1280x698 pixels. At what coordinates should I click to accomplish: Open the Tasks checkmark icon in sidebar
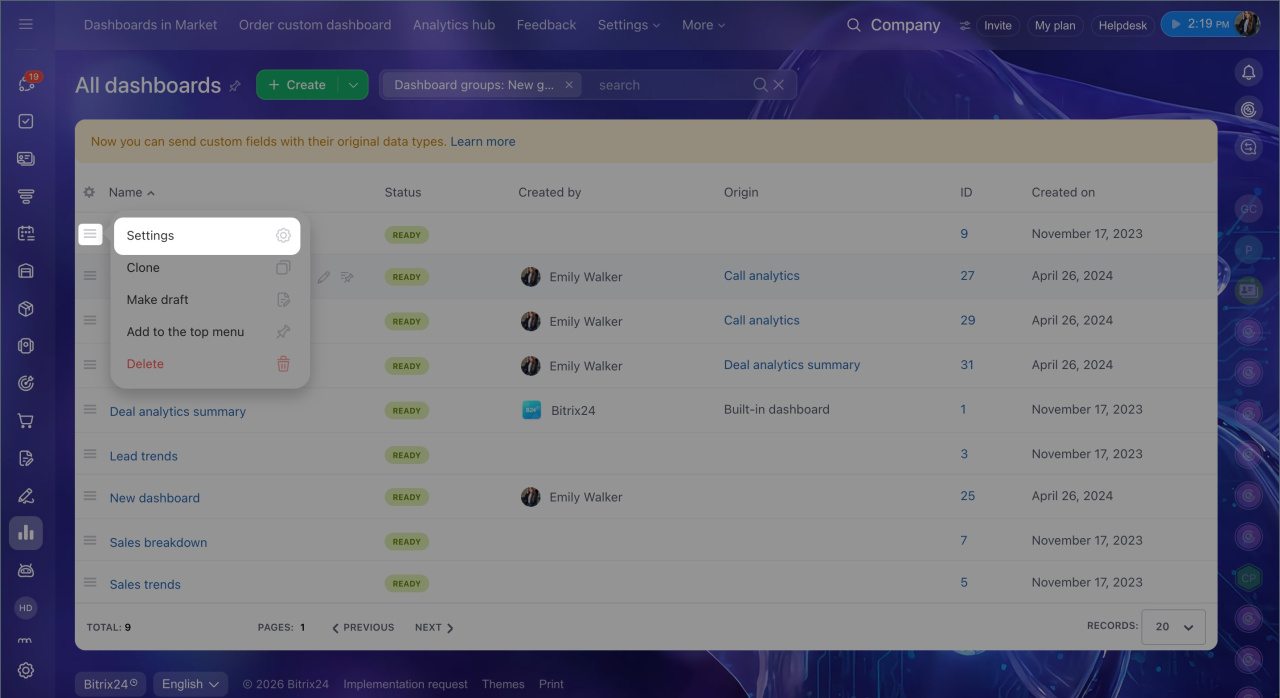[26, 121]
